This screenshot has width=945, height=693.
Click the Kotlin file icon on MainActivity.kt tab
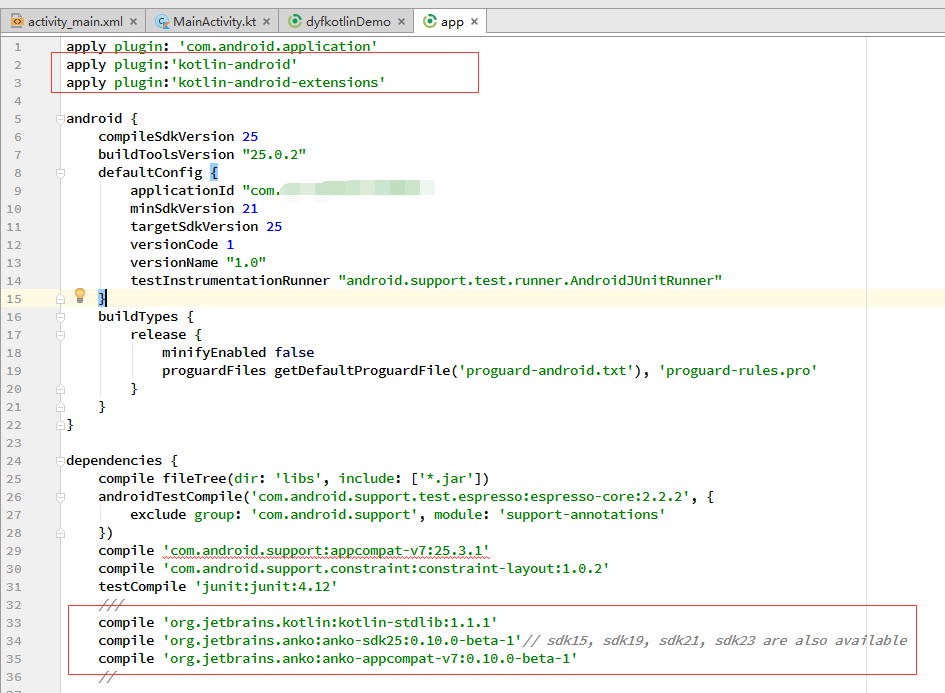162,22
